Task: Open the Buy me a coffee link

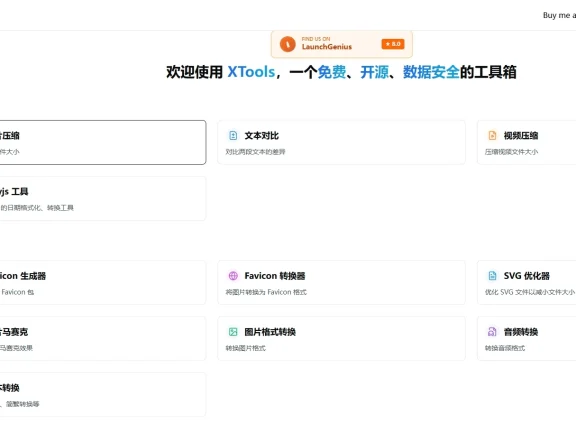Action: pos(559,15)
